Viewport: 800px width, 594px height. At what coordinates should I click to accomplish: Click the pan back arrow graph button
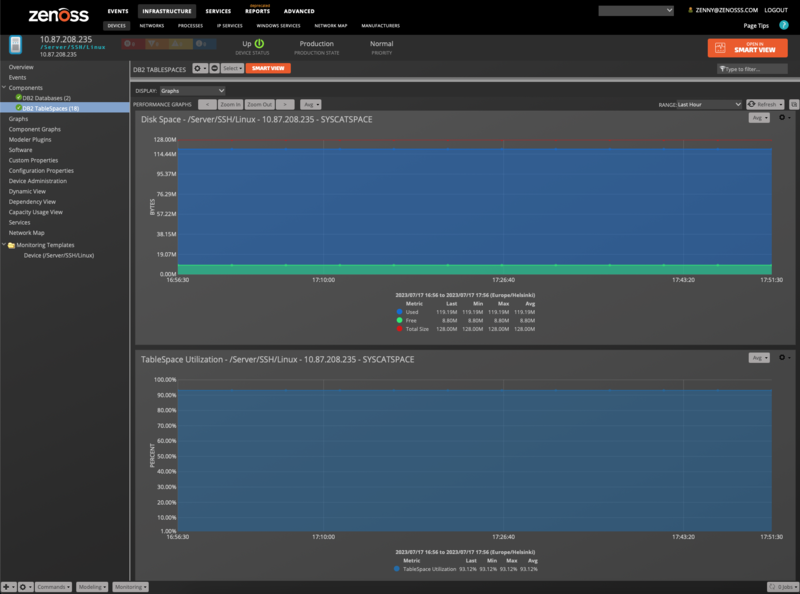207,104
